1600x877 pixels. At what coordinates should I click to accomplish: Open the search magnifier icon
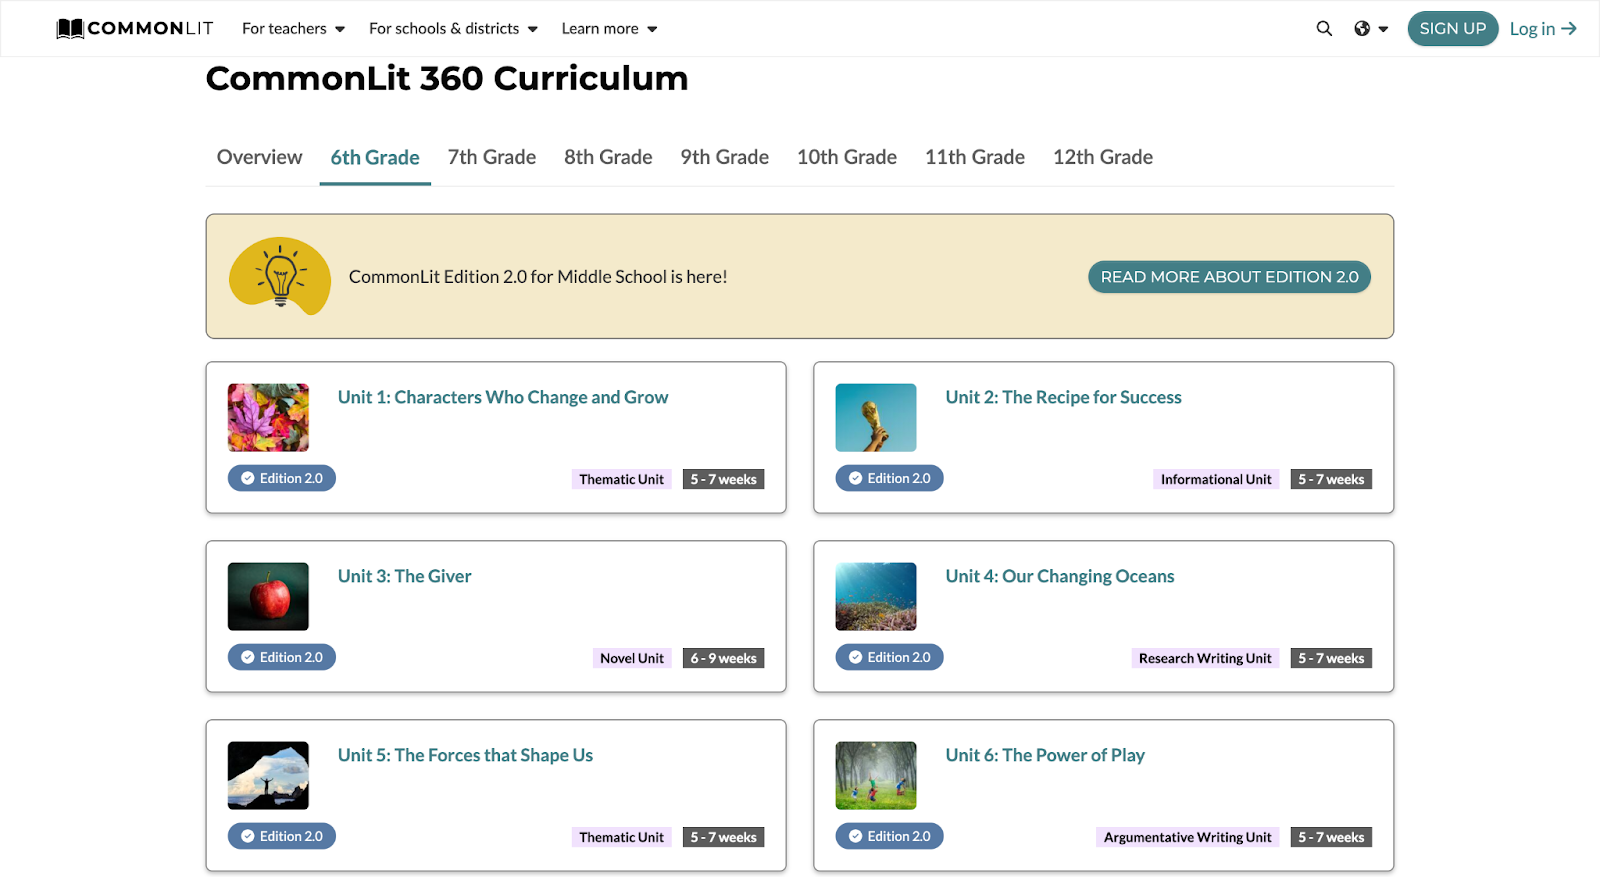(x=1324, y=28)
